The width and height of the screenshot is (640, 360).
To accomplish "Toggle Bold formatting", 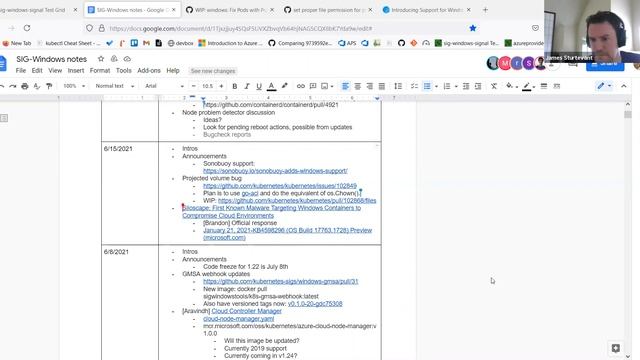I will (x=235, y=86).
